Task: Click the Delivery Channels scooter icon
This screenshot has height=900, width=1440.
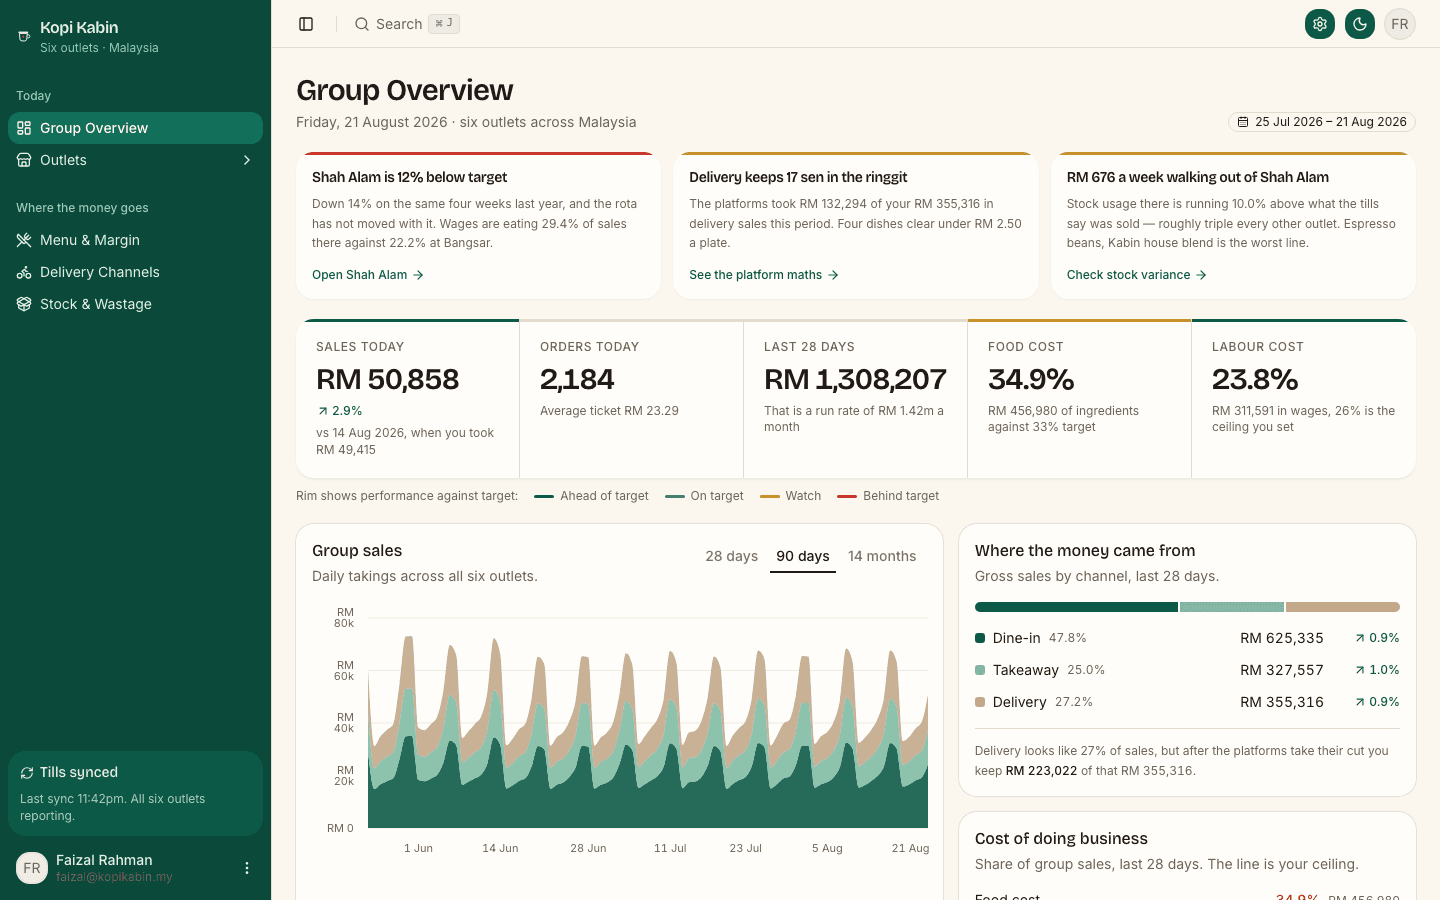Action: click(x=24, y=272)
